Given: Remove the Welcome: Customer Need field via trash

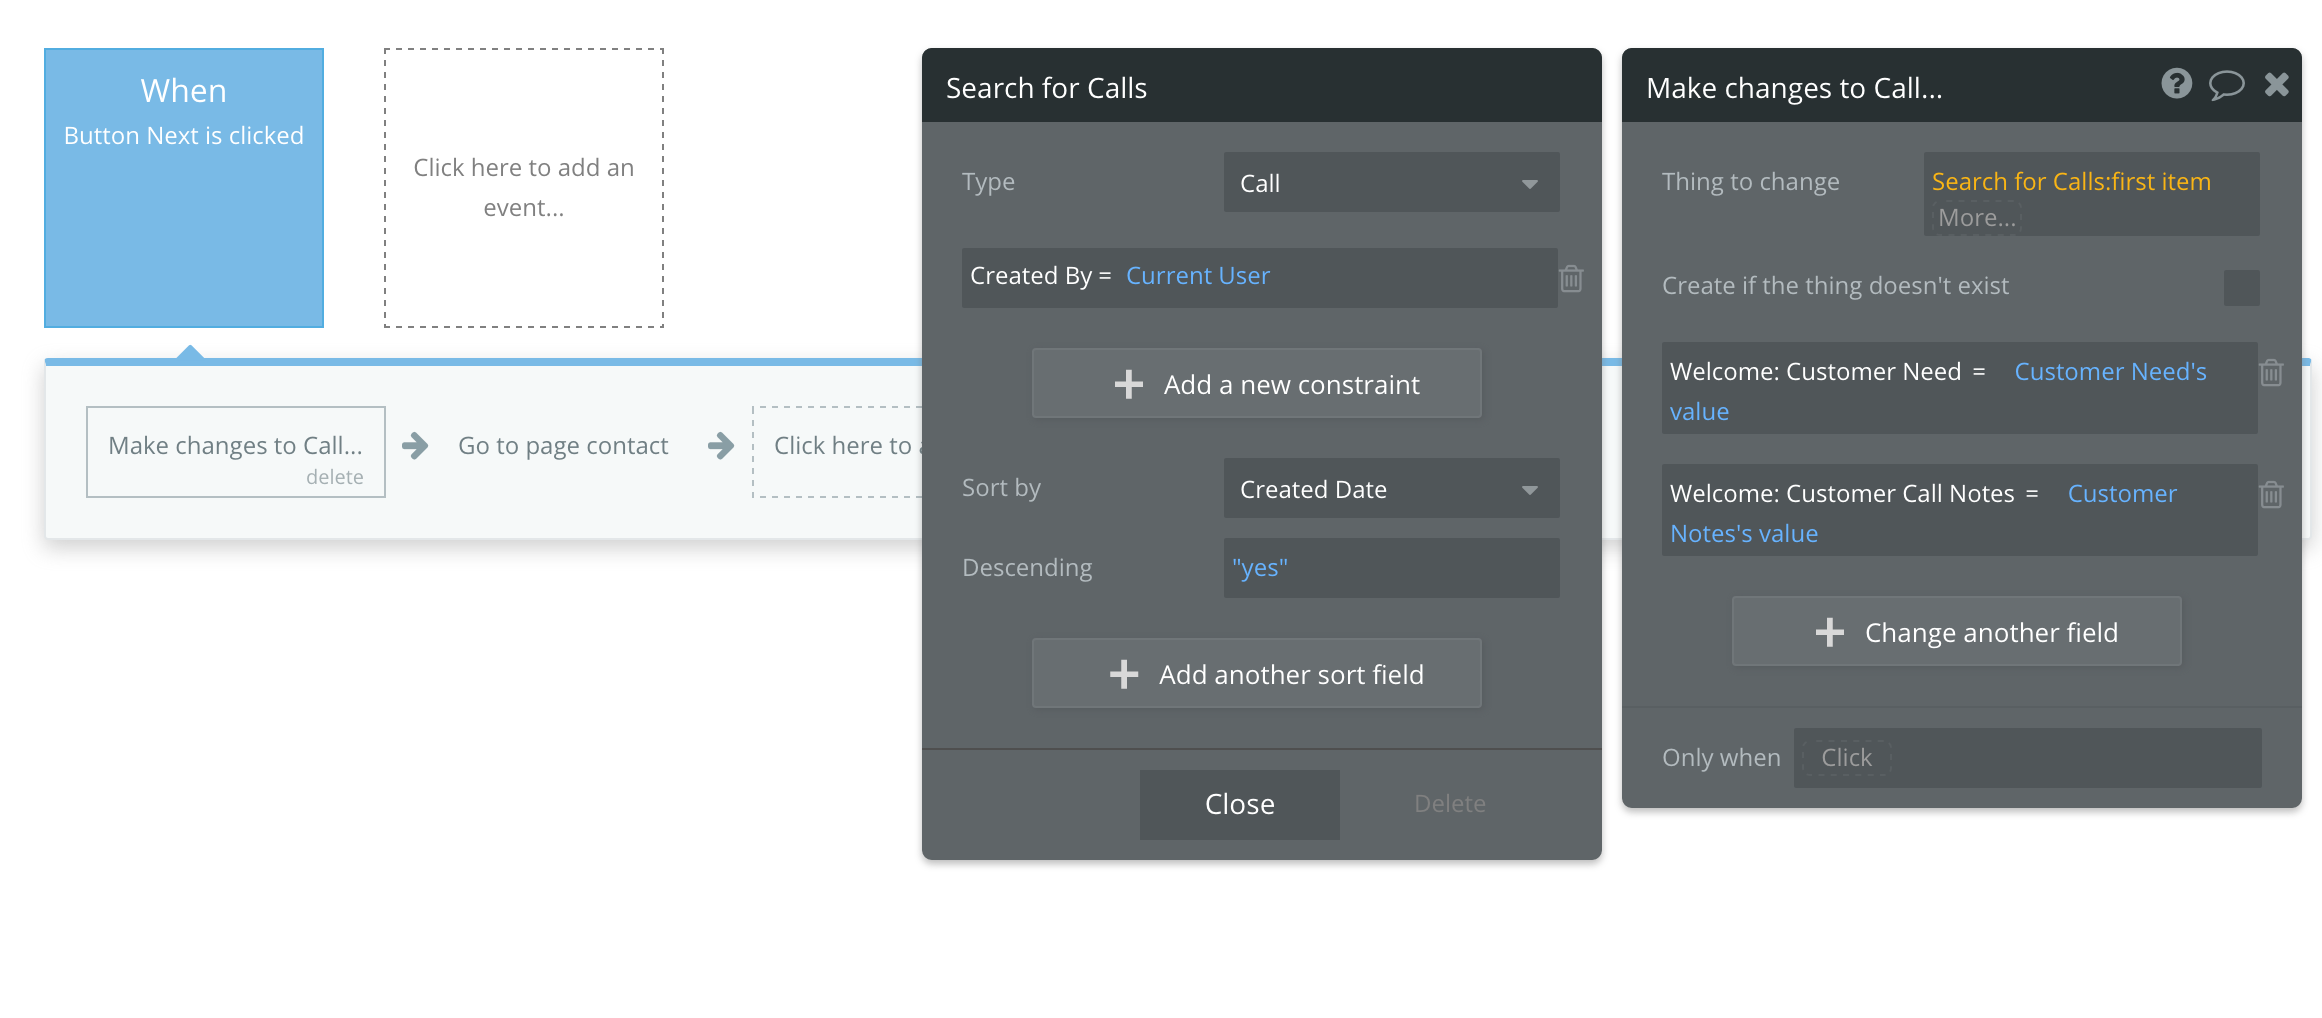Looking at the screenshot, I should pyautogui.click(x=2271, y=373).
